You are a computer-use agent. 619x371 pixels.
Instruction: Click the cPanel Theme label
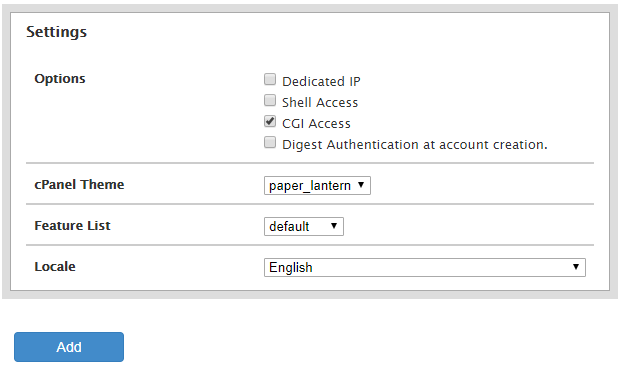pos(79,185)
